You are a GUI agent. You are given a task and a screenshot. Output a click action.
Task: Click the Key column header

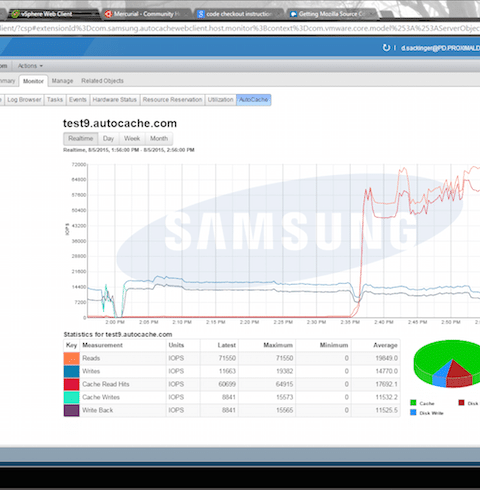tap(71, 345)
